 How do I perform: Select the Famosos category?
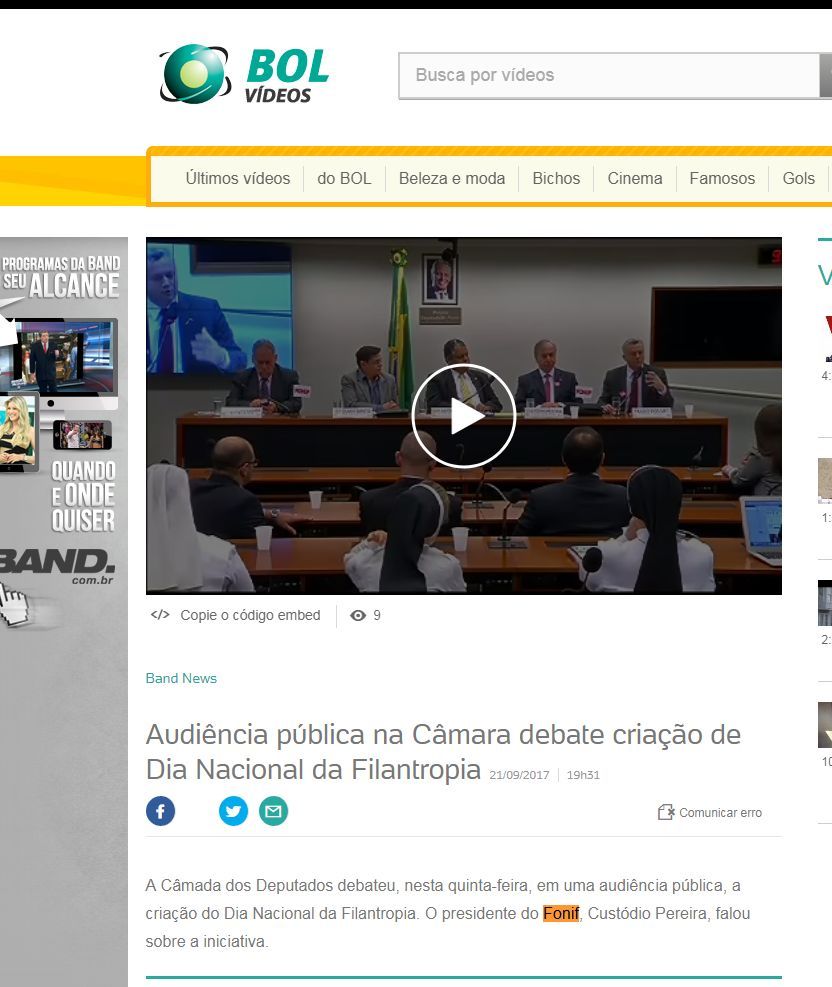(x=722, y=178)
